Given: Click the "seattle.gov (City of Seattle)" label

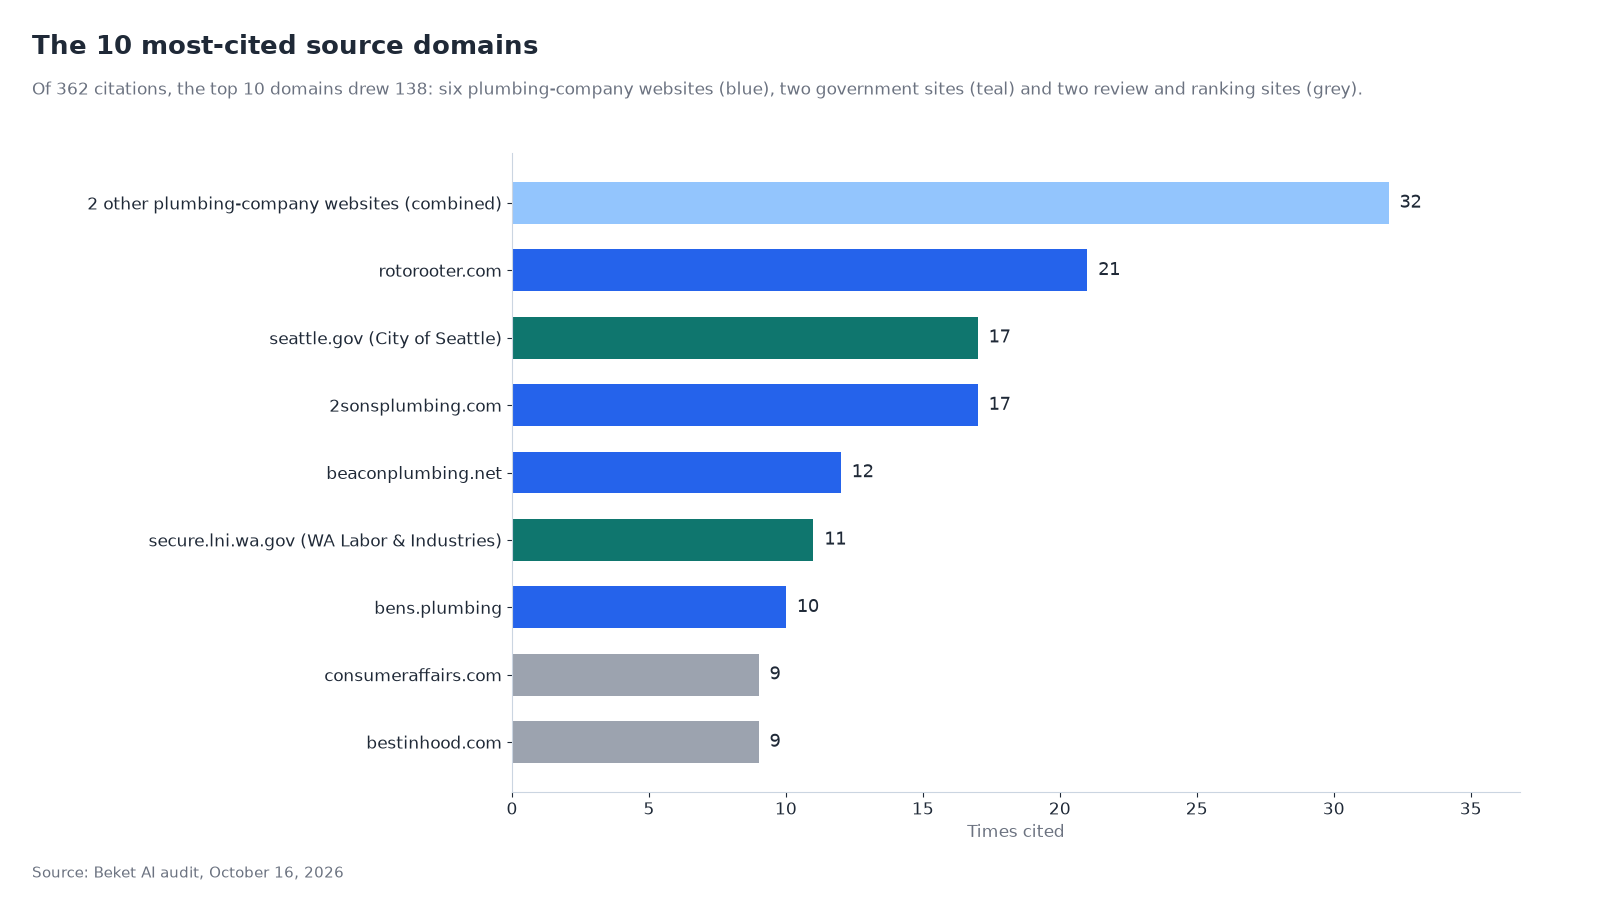Looking at the screenshot, I should point(385,339).
